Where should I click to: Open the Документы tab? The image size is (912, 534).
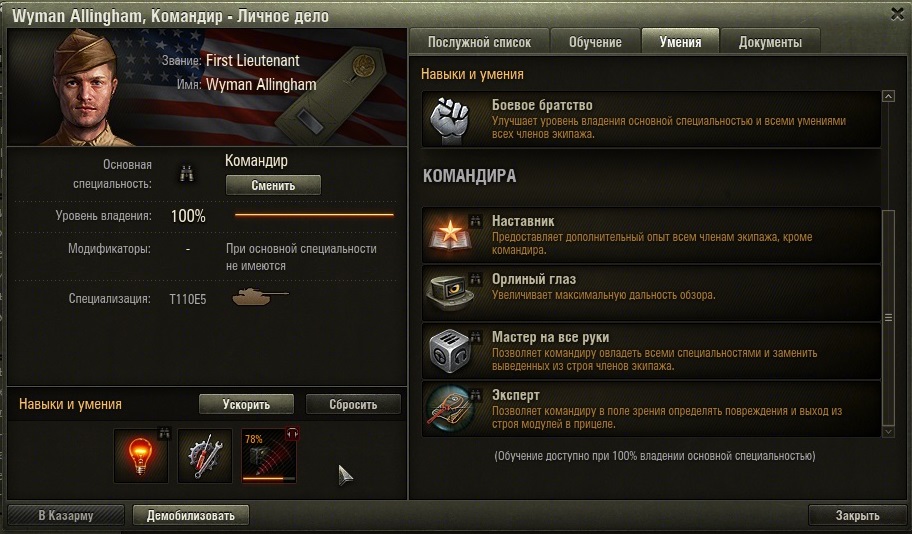[770, 42]
